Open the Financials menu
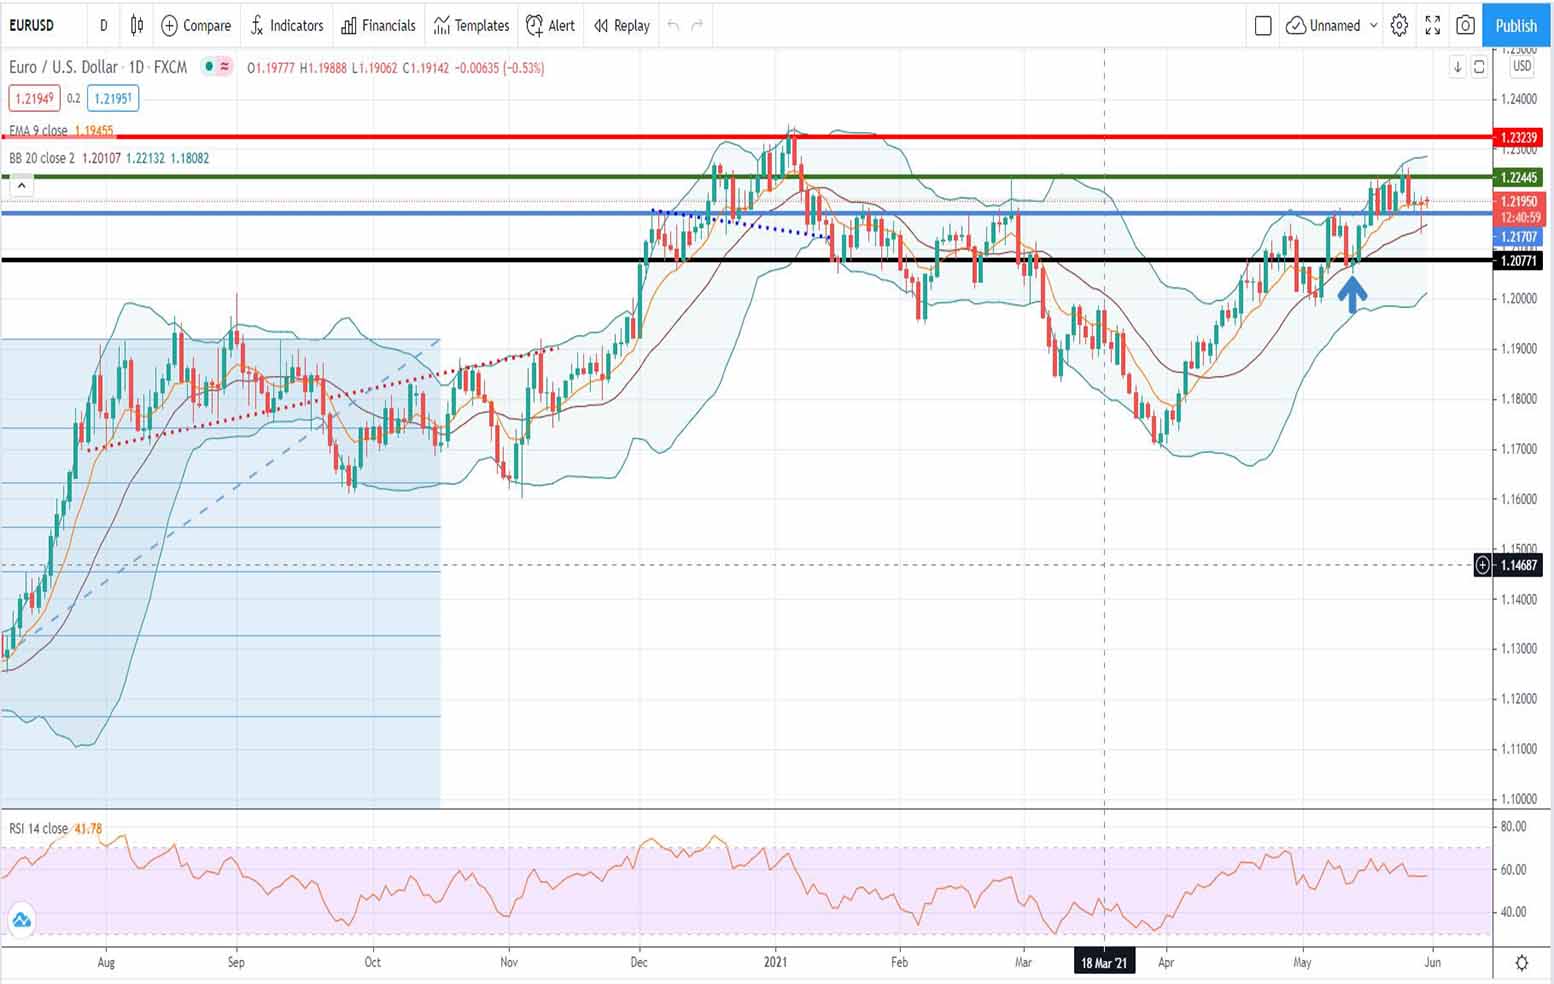The width and height of the screenshot is (1554, 984). 378,25
